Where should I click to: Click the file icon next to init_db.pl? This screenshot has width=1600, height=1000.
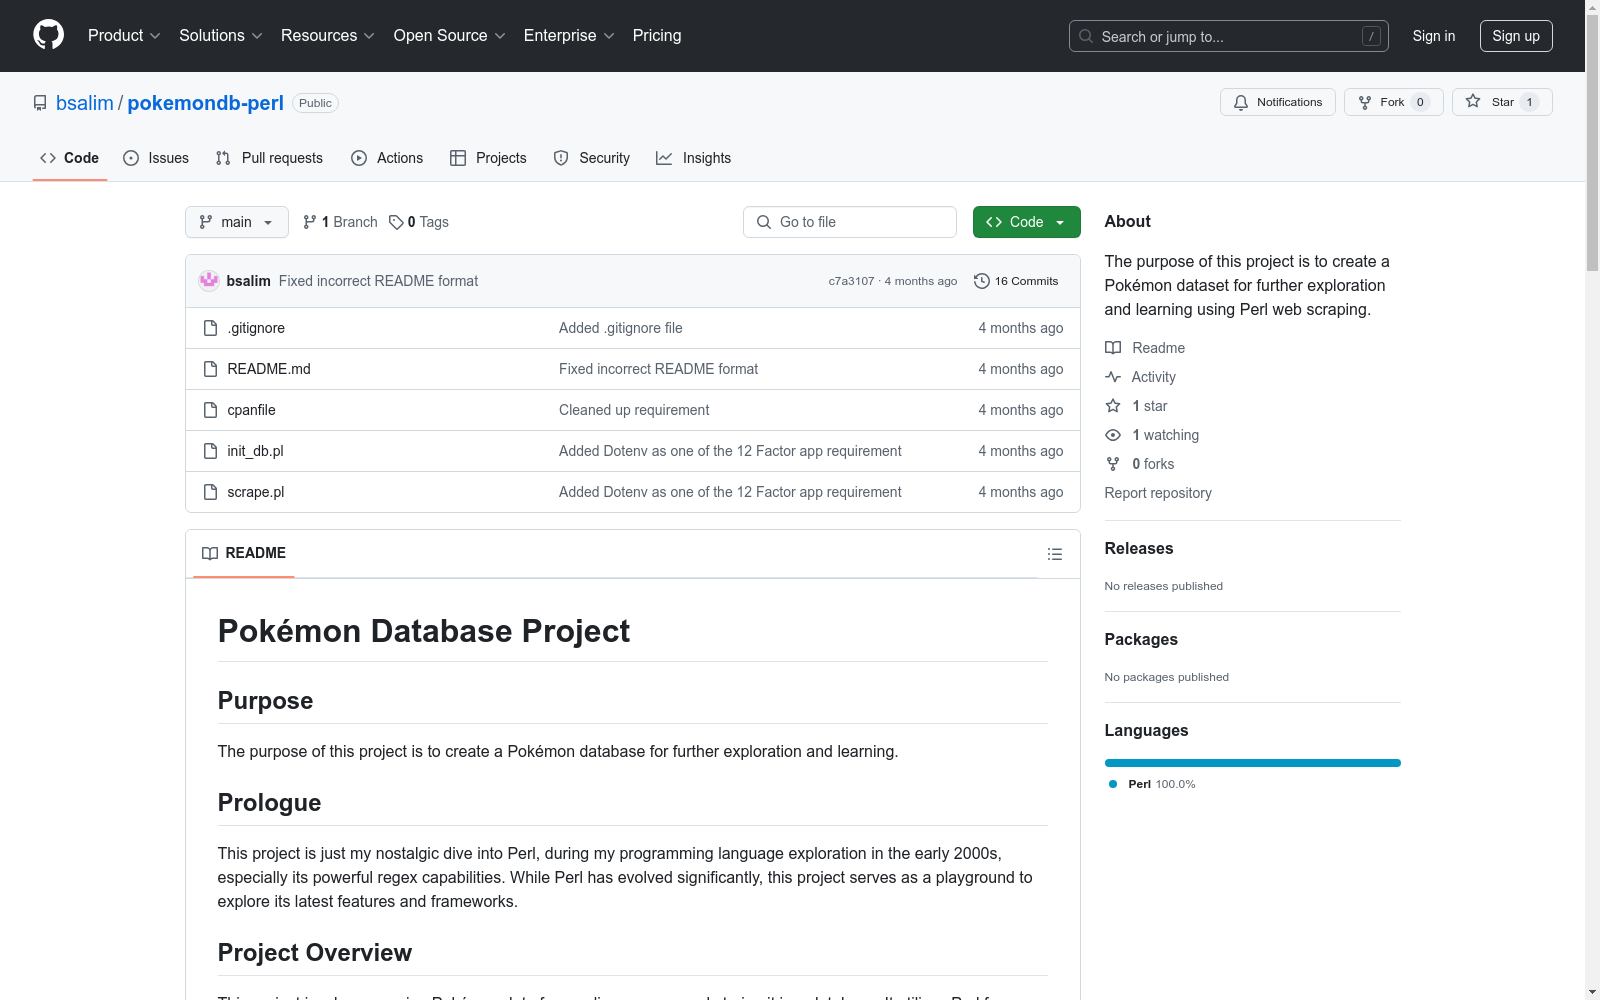210,451
